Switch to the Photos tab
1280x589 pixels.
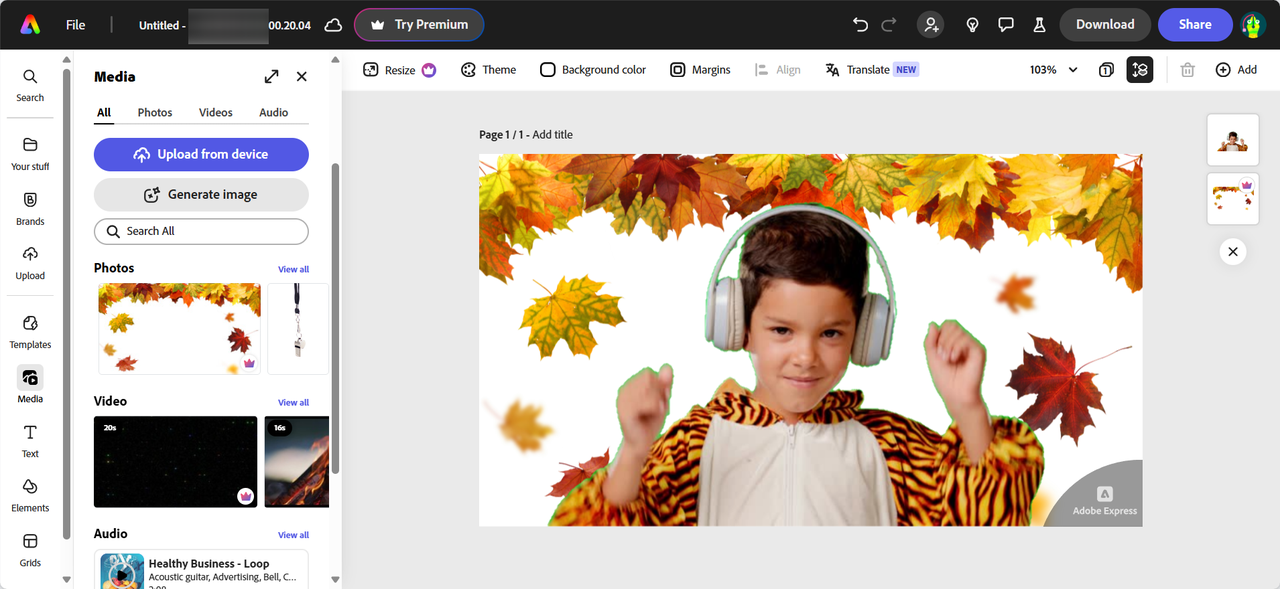[155, 113]
